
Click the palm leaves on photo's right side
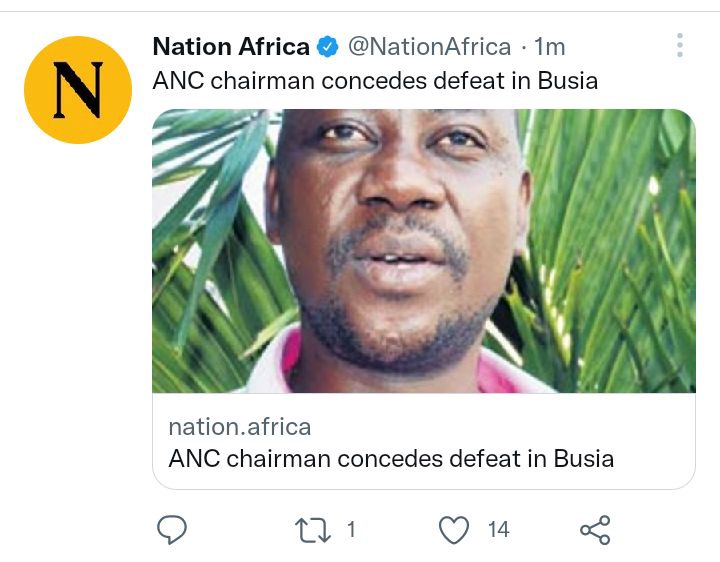[x=620, y=250]
